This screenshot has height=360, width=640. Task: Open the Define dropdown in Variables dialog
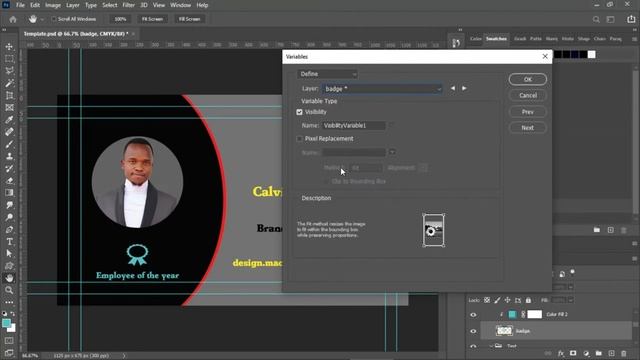327,74
